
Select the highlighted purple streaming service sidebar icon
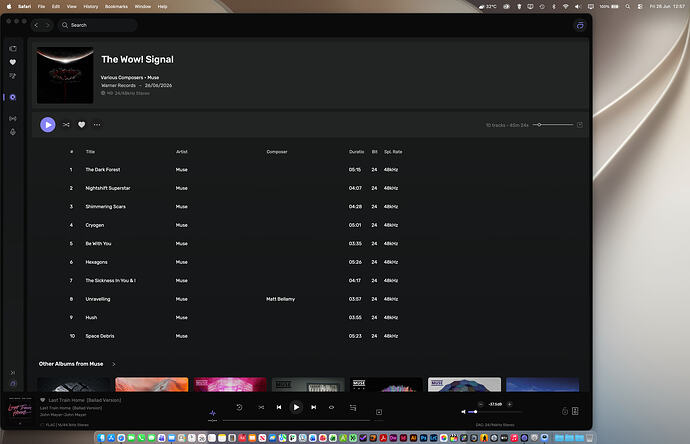point(13,97)
